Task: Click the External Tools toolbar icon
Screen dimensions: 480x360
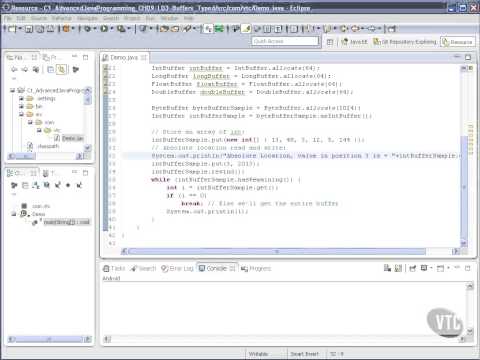Action: pos(121,29)
